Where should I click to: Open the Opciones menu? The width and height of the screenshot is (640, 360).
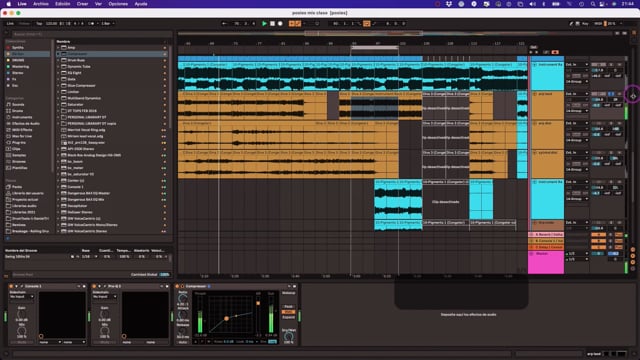(x=118, y=4)
